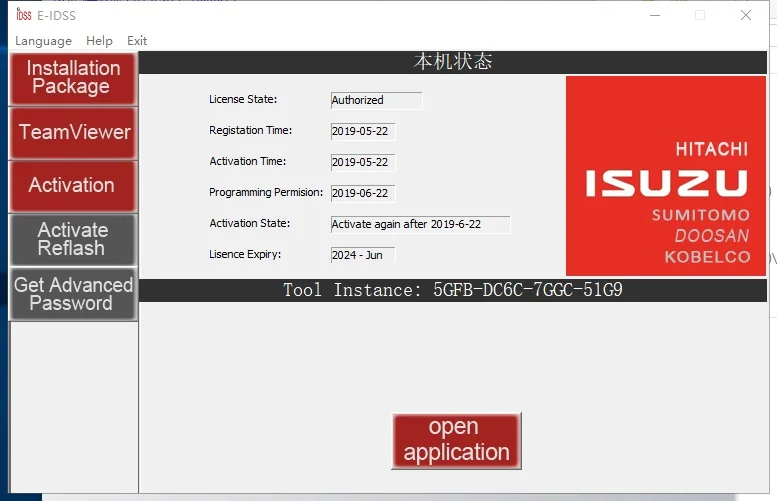
Task: Click the KOBELCO text in logo
Action: coord(707,257)
